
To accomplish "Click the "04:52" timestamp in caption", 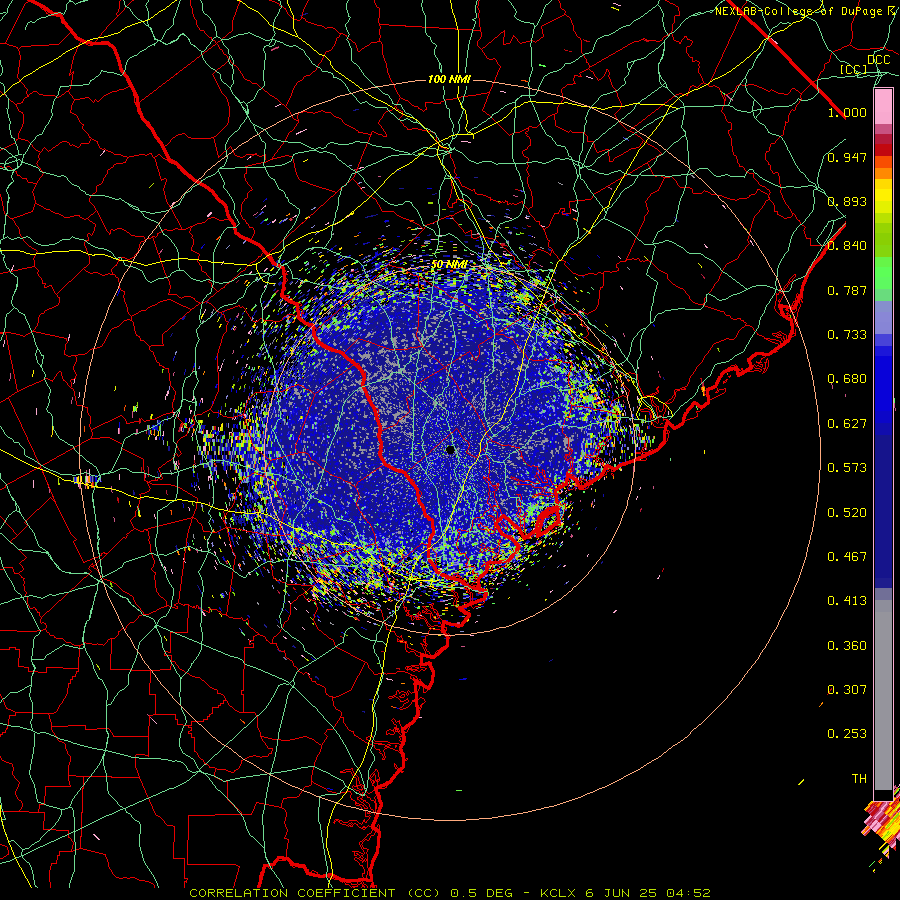I will click(689, 893).
